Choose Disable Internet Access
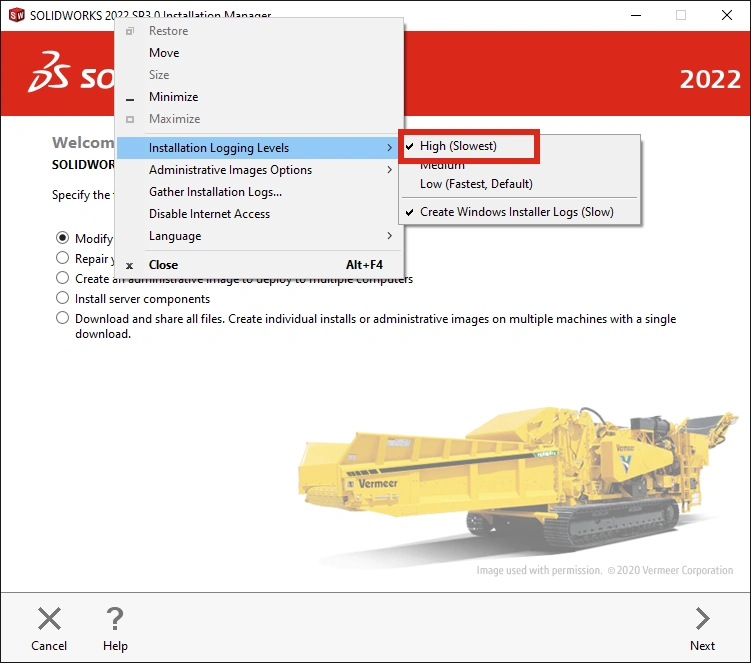This screenshot has height=663, width=751. click(260, 214)
